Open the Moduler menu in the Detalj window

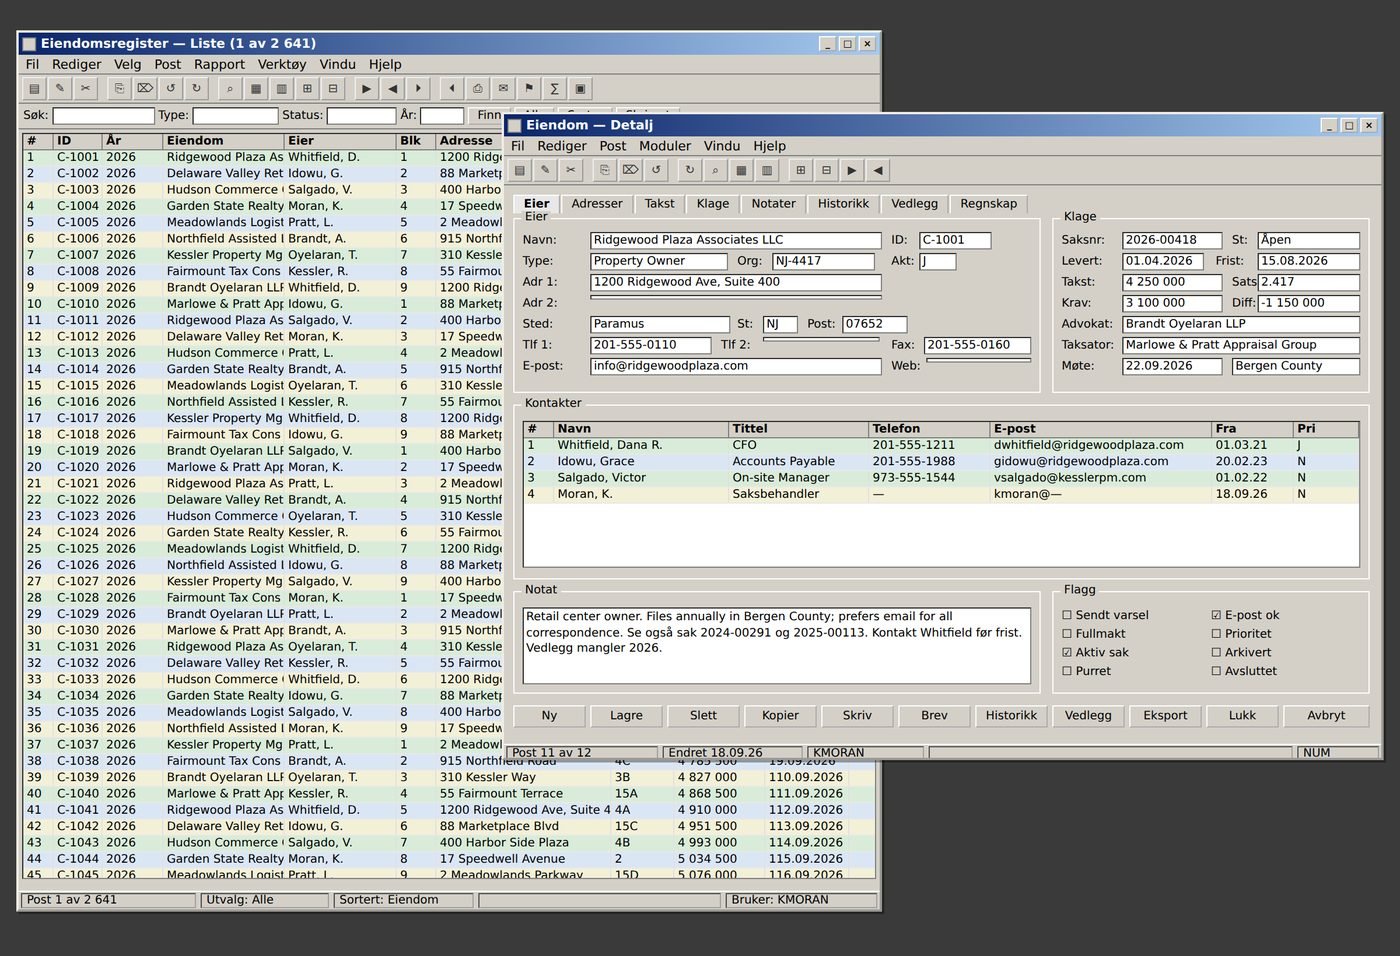point(665,146)
